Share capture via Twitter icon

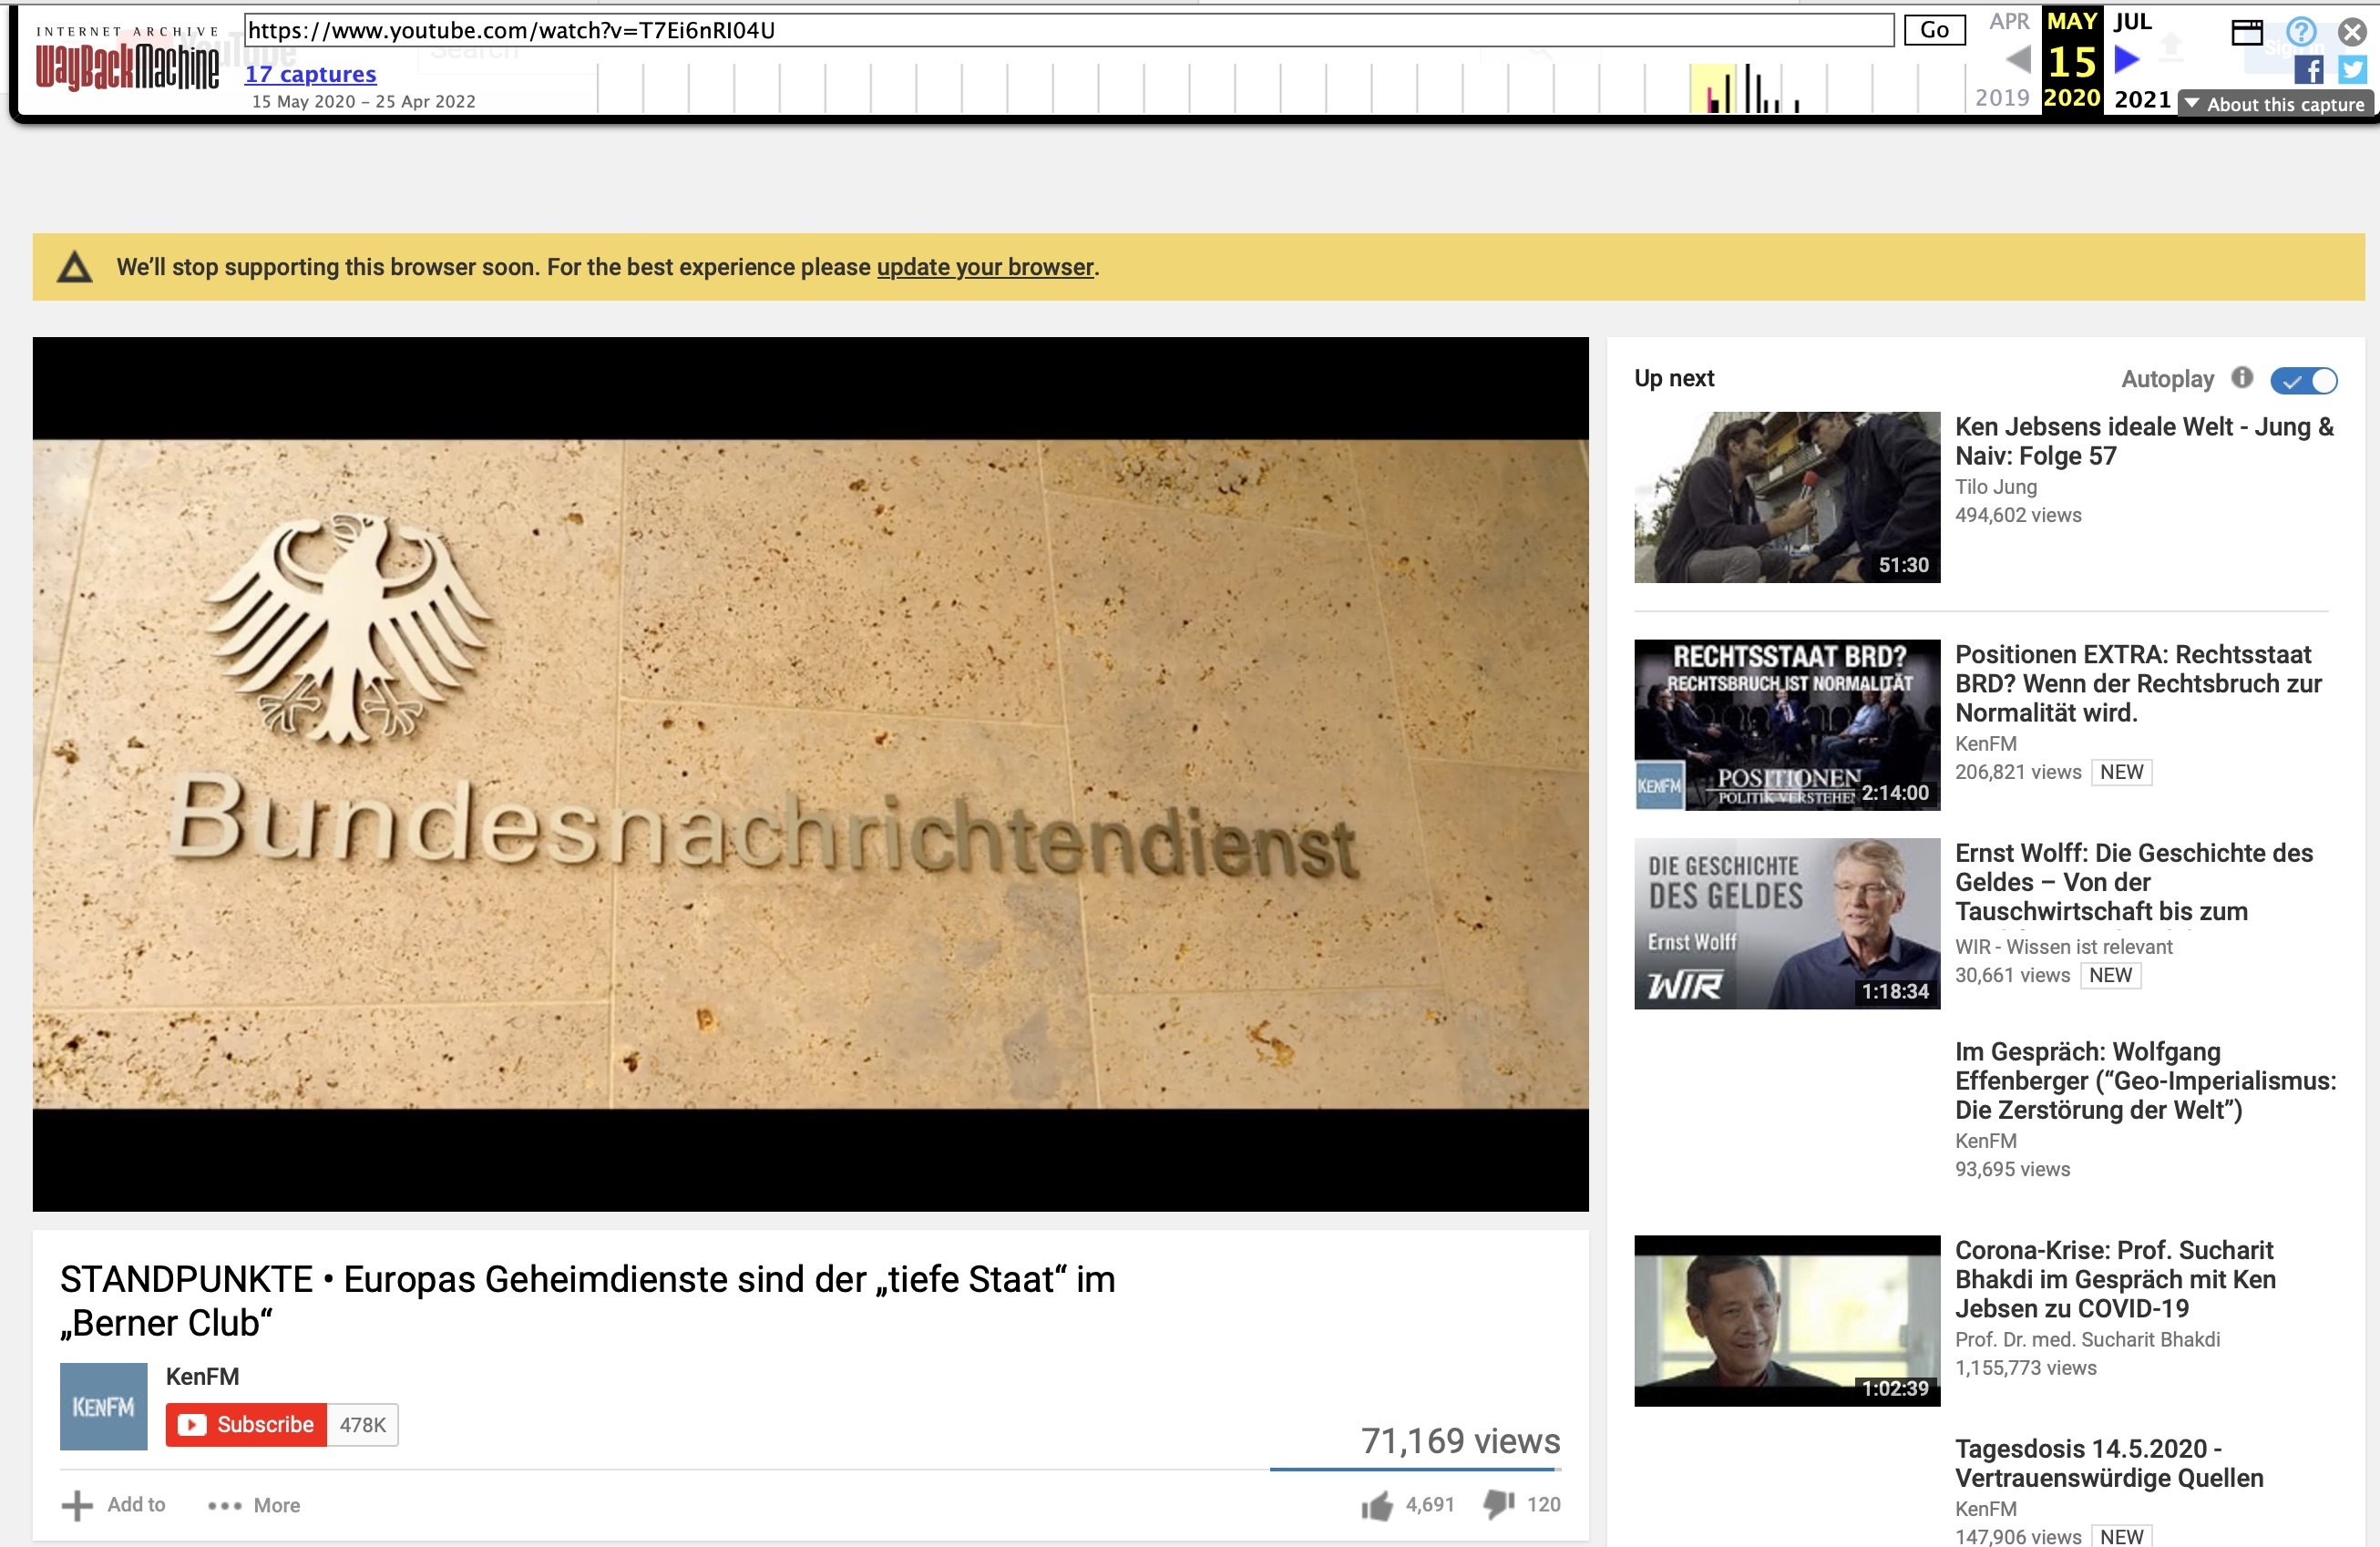click(2352, 69)
